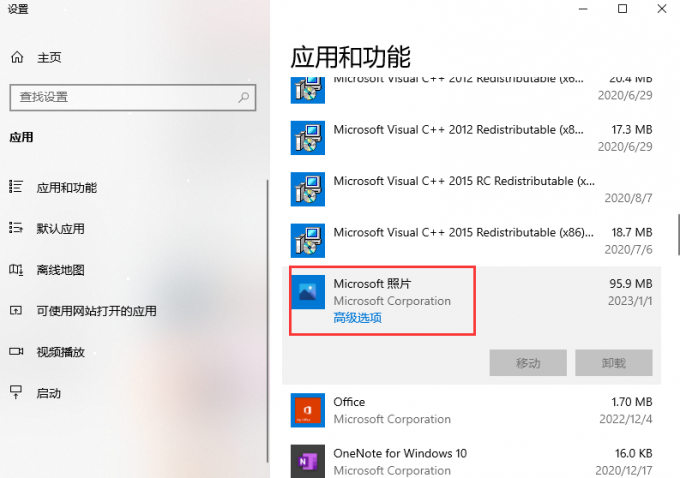680x478 pixels.
Task: Click the 18.7 MB size value
Action: pyautogui.click(x=632, y=232)
